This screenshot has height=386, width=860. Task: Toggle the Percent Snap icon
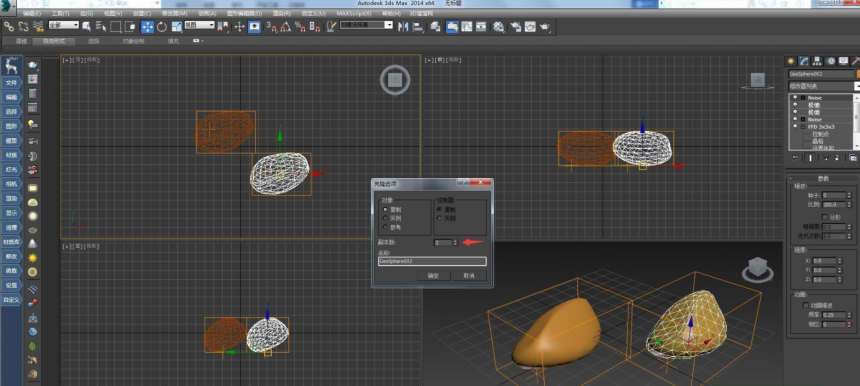(x=301, y=26)
